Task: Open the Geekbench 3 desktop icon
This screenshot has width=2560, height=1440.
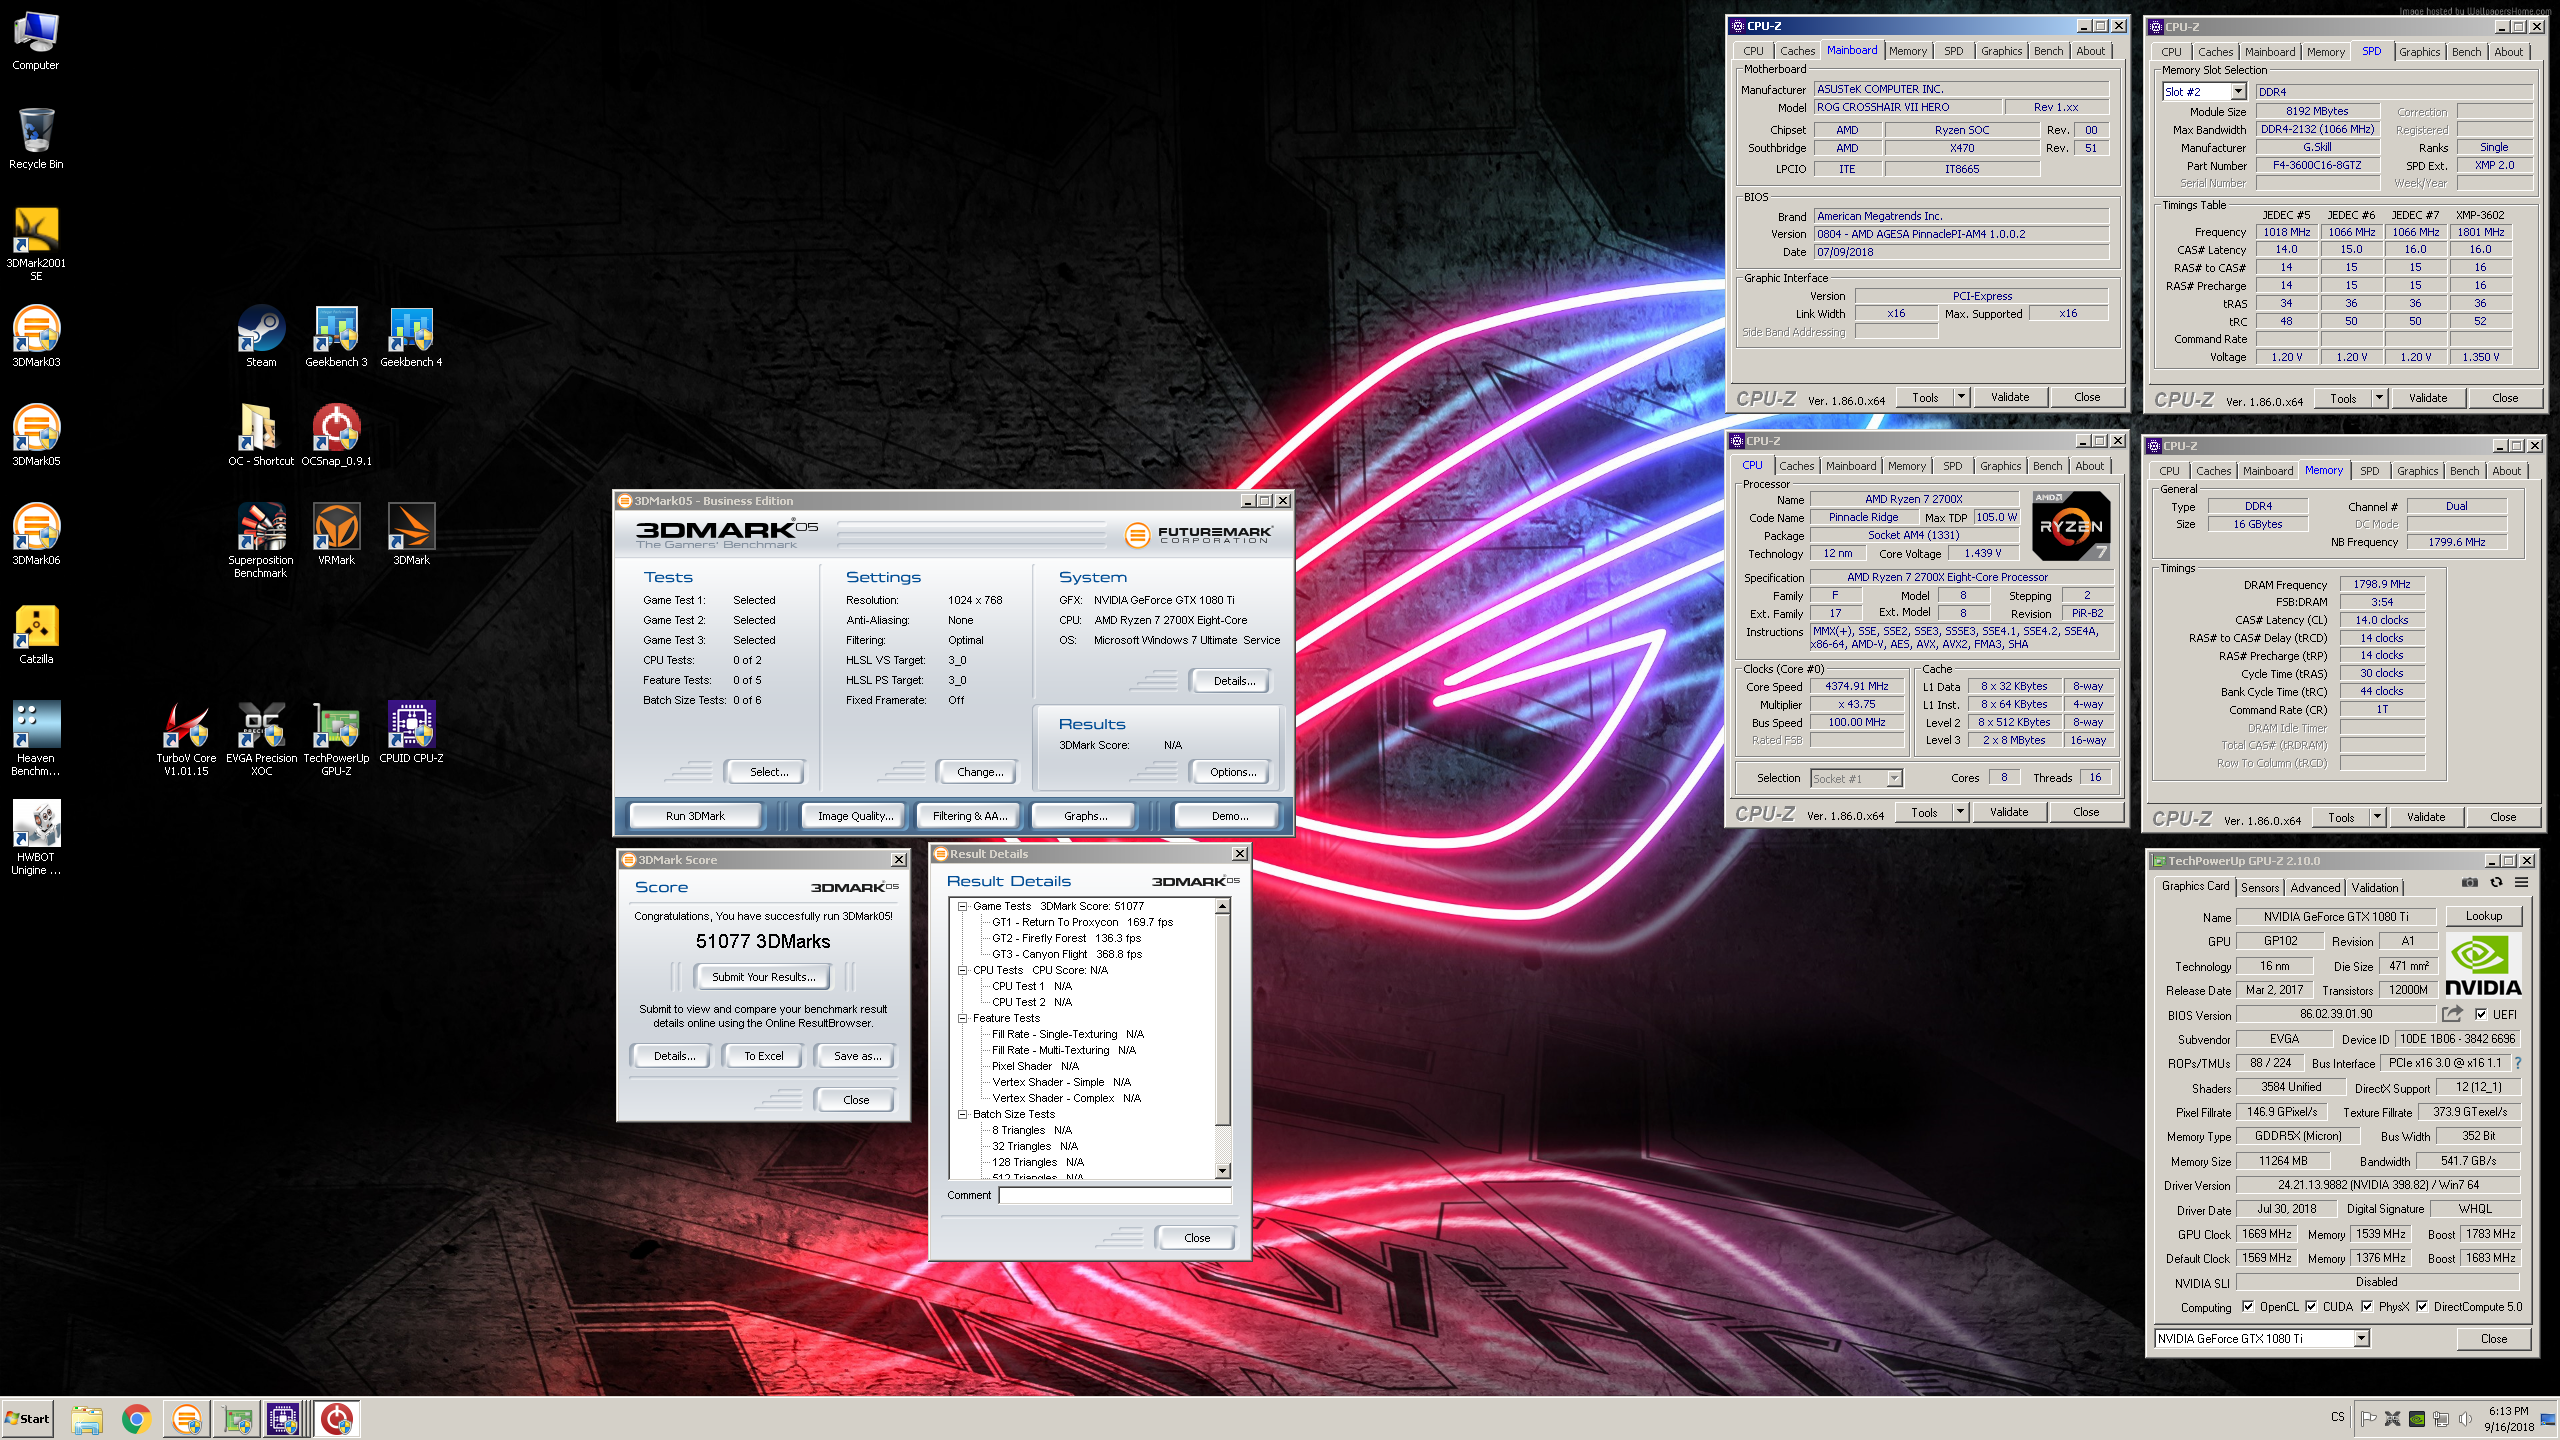Action: [336, 337]
